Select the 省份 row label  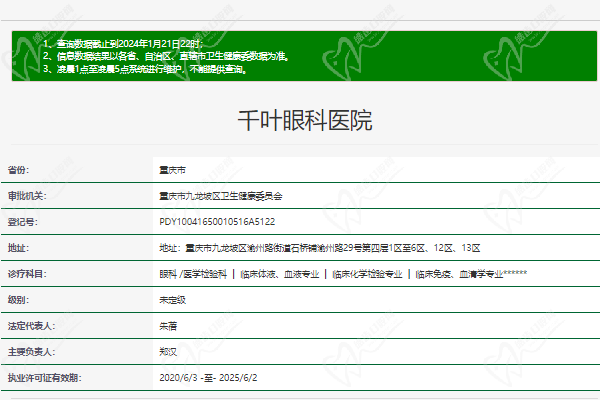point(19,170)
